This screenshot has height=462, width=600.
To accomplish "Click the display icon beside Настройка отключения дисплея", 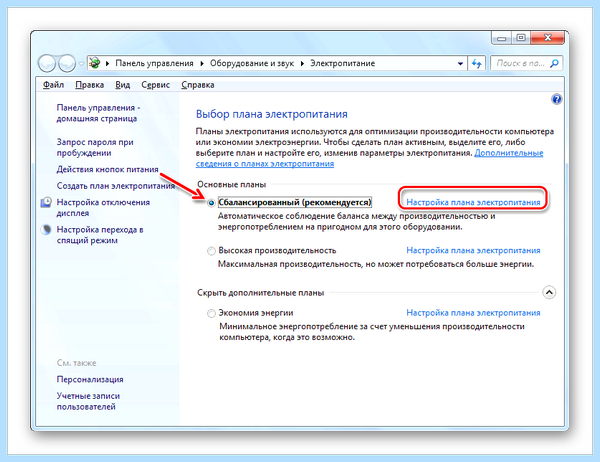I will [x=46, y=202].
